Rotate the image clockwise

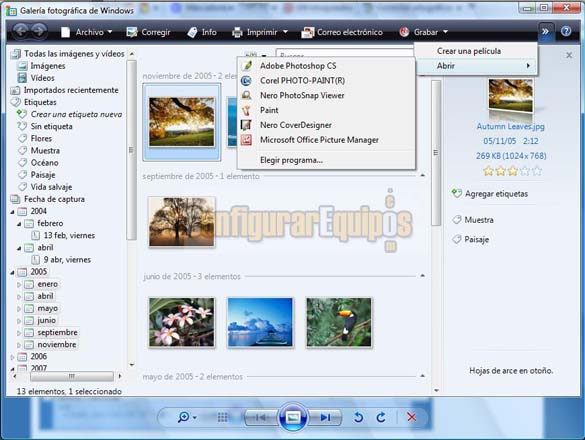coord(381,417)
